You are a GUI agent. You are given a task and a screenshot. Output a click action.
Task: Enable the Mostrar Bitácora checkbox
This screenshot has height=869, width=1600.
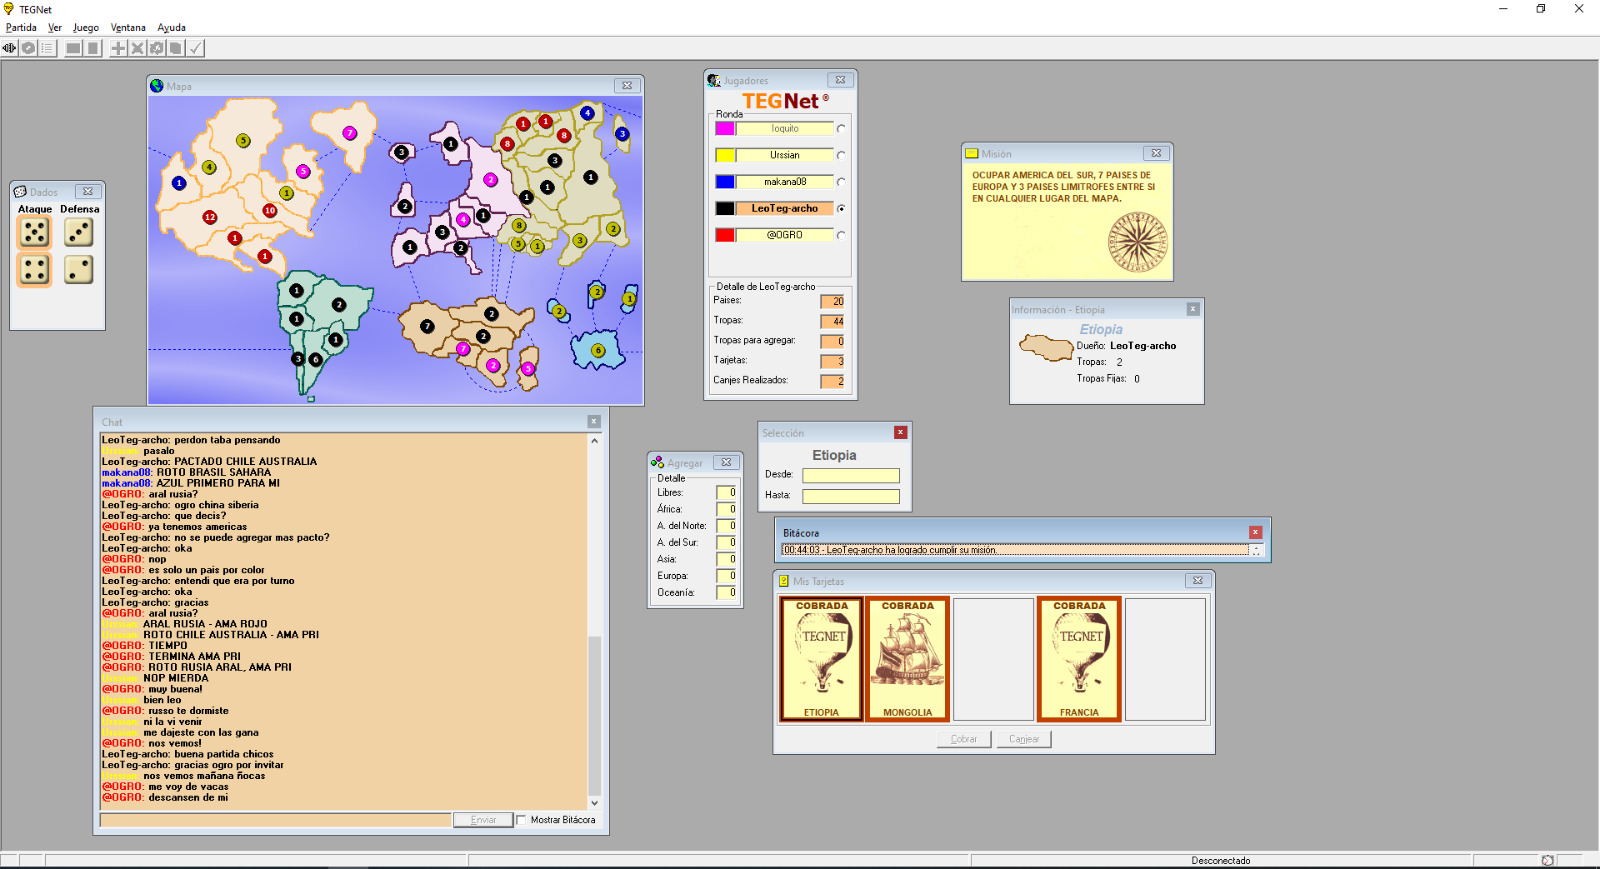tap(521, 820)
